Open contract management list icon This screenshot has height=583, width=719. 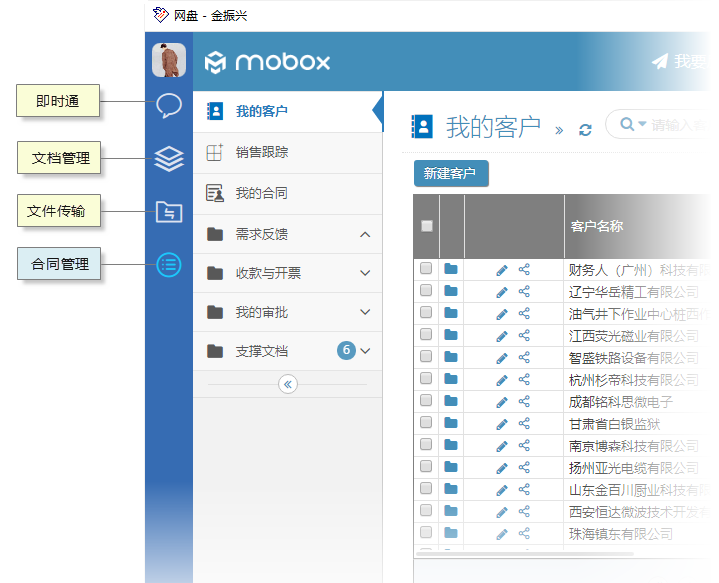coord(169,264)
